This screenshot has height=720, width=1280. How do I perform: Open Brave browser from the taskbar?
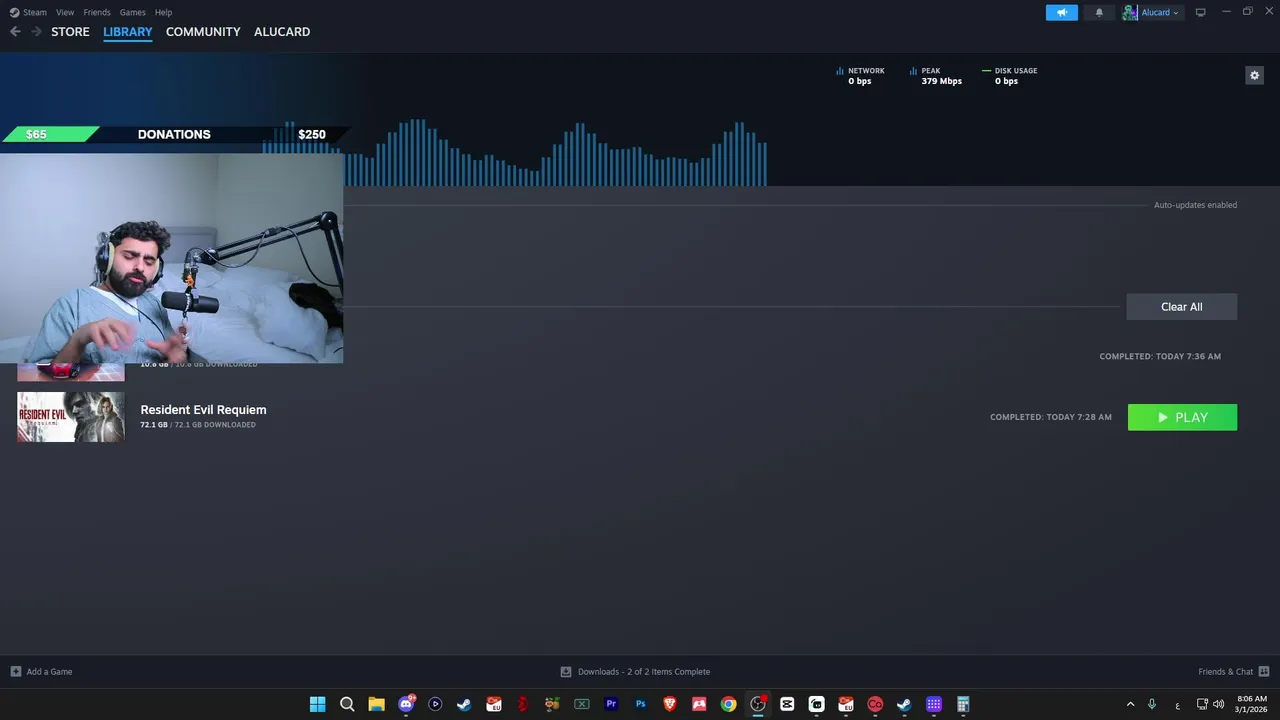point(670,704)
